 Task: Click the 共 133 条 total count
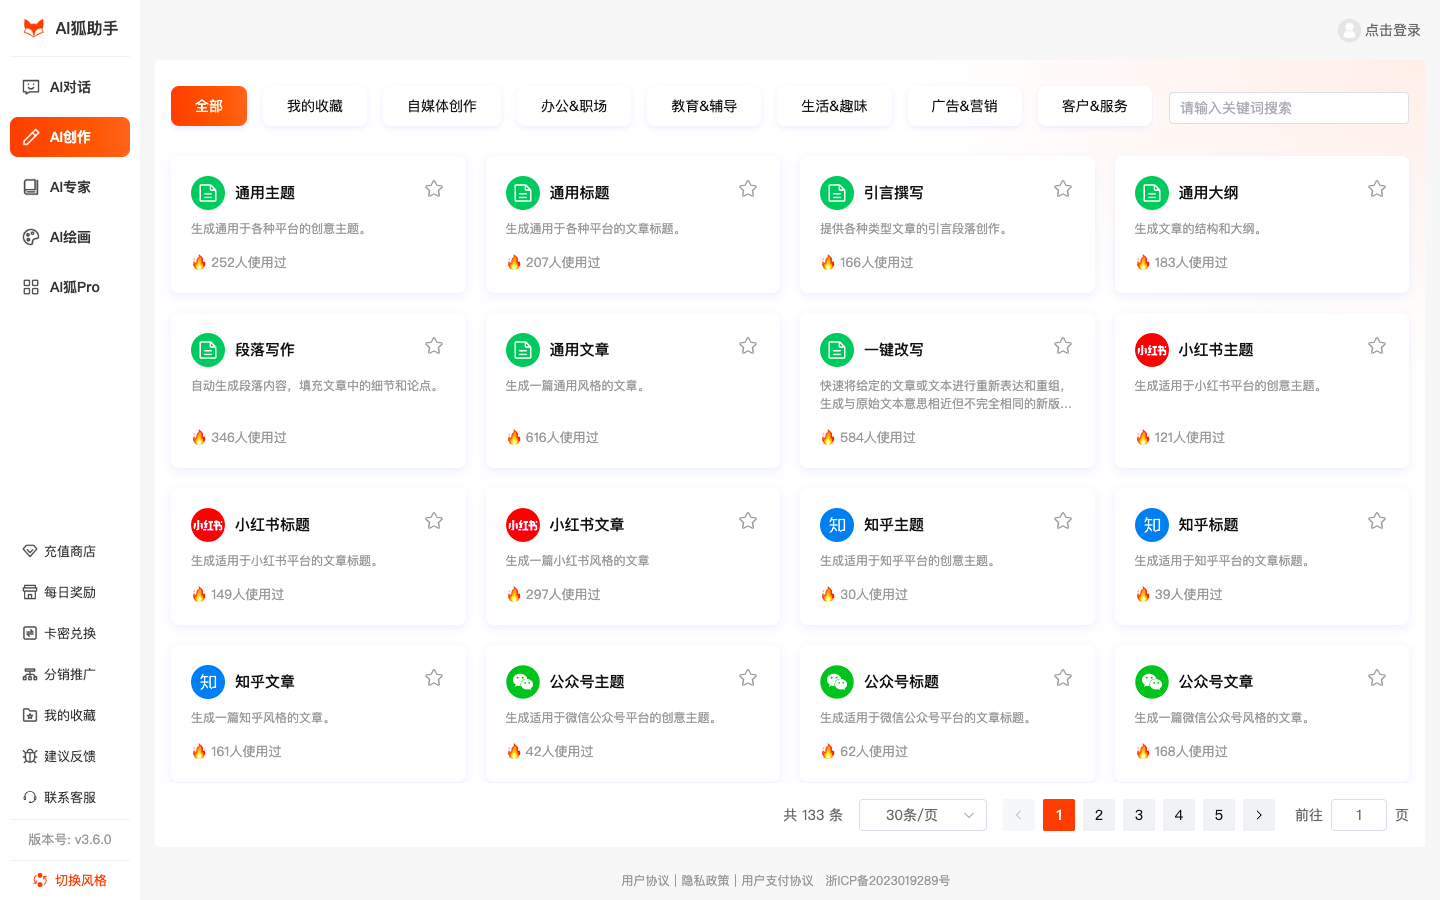pos(813,815)
